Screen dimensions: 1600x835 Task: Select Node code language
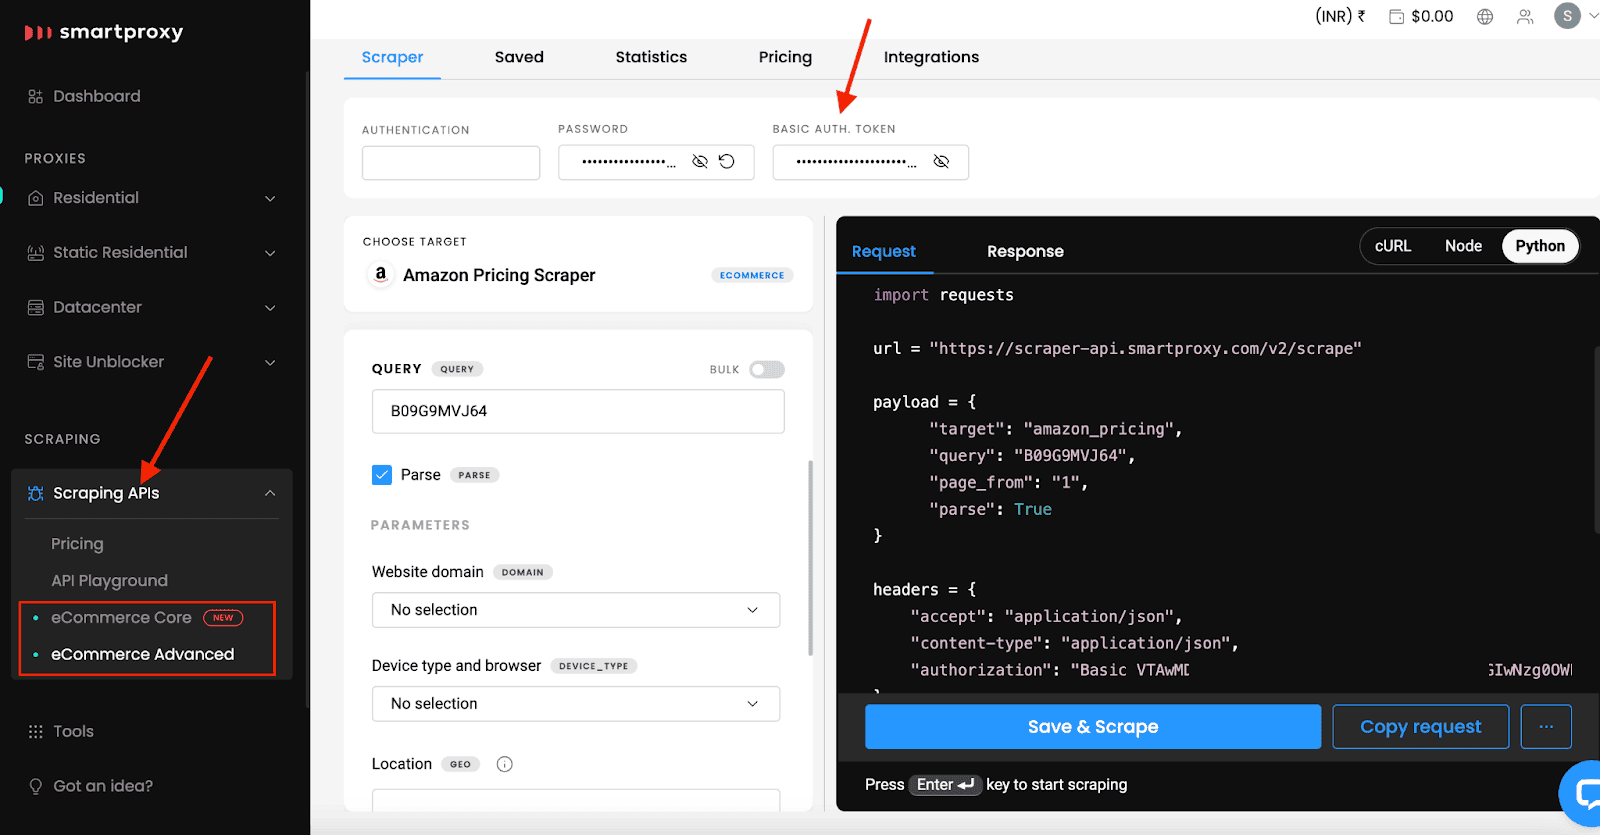click(x=1463, y=246)
